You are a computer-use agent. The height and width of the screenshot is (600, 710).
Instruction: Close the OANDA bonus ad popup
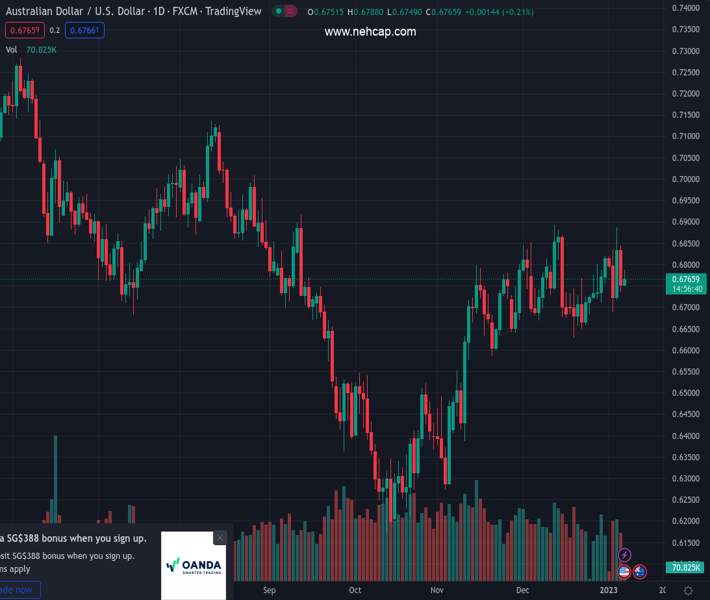point(220,538)
